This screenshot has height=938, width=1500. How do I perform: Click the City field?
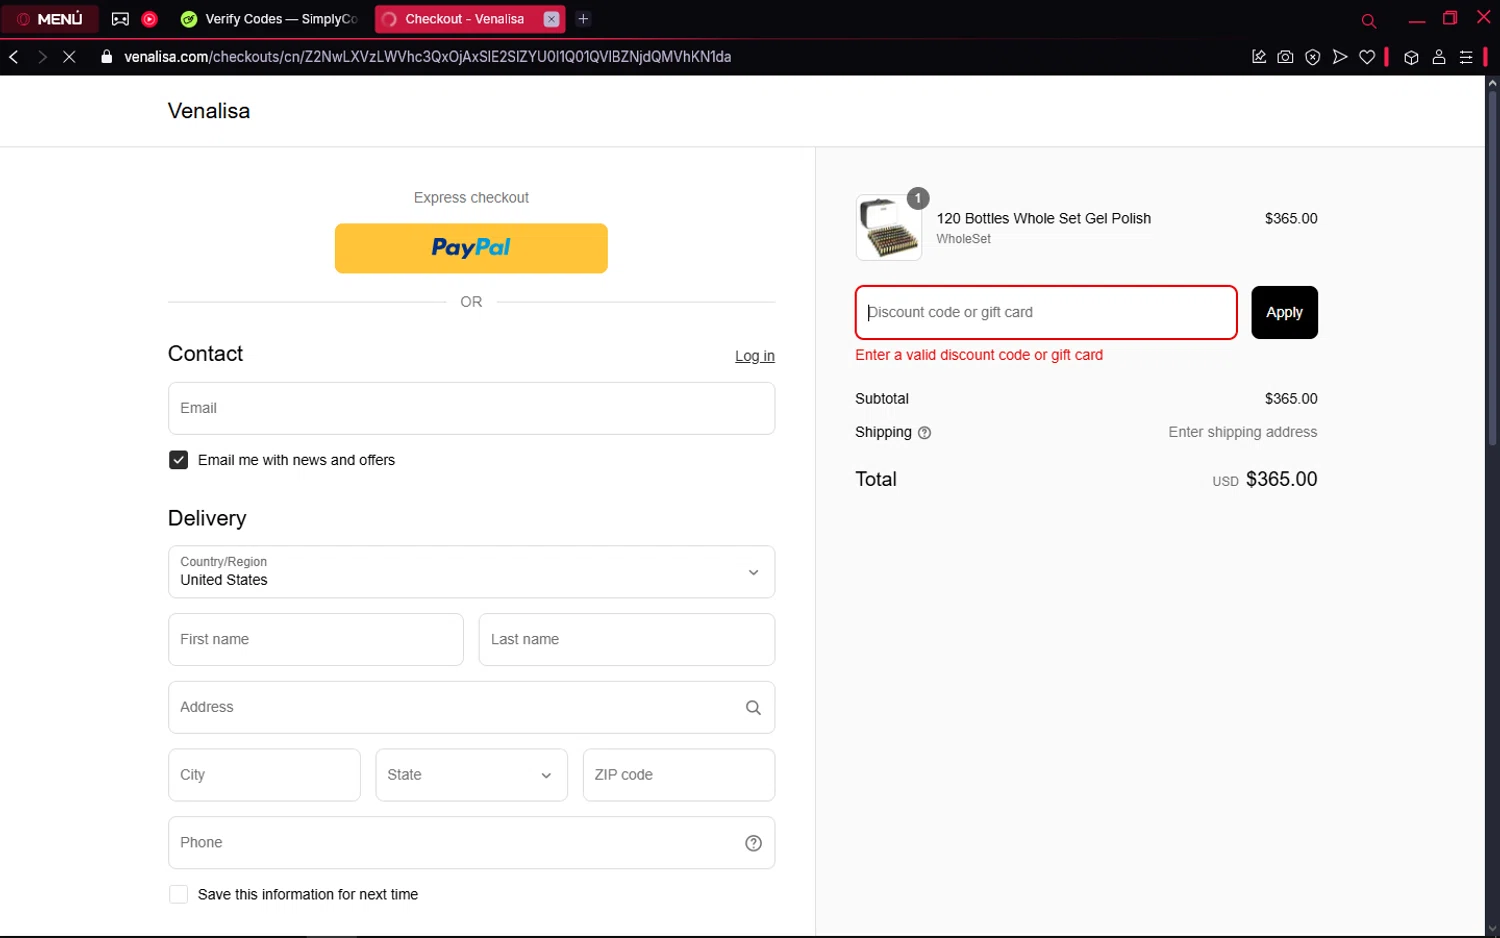264,775
